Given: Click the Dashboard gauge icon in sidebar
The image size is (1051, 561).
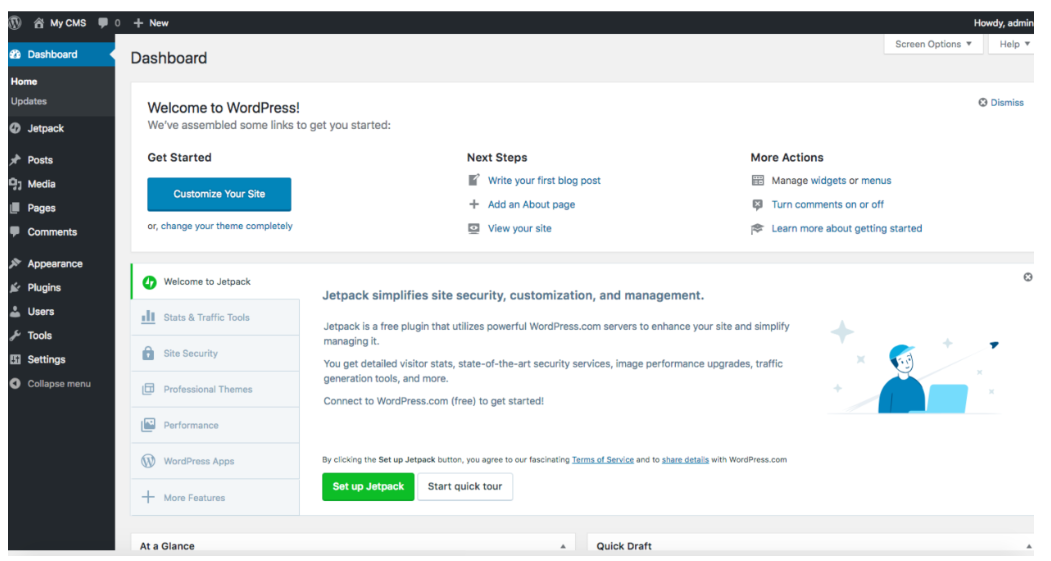Looking at the screenshot, I should (15, 54).
